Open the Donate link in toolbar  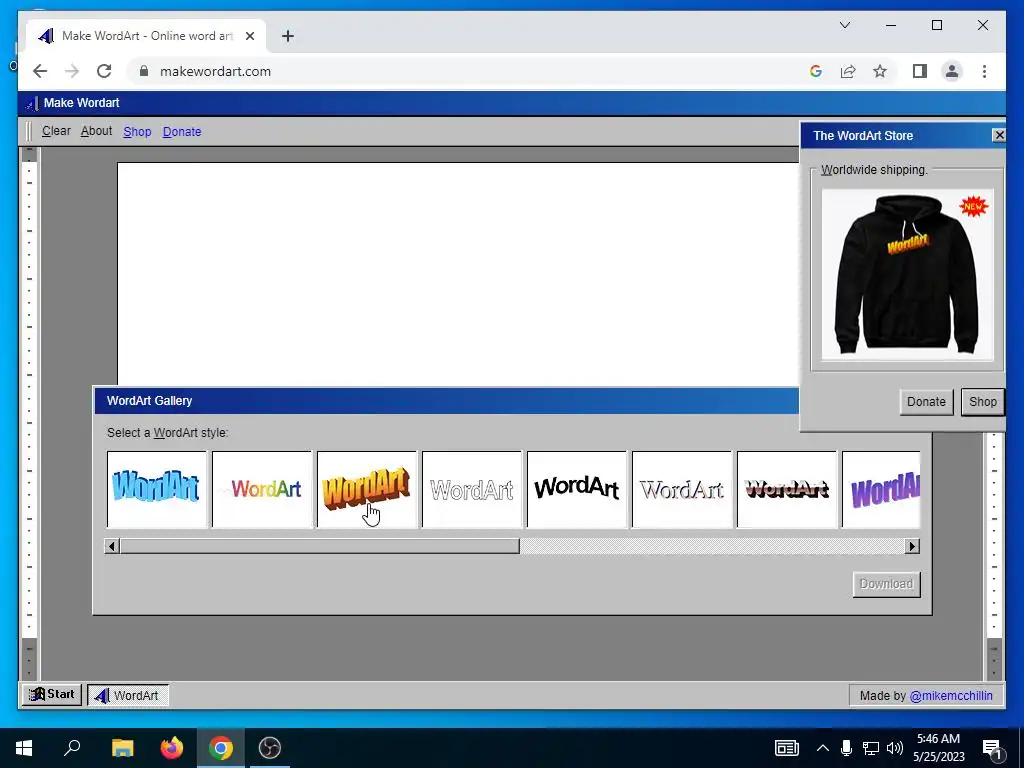click(182, 132)
